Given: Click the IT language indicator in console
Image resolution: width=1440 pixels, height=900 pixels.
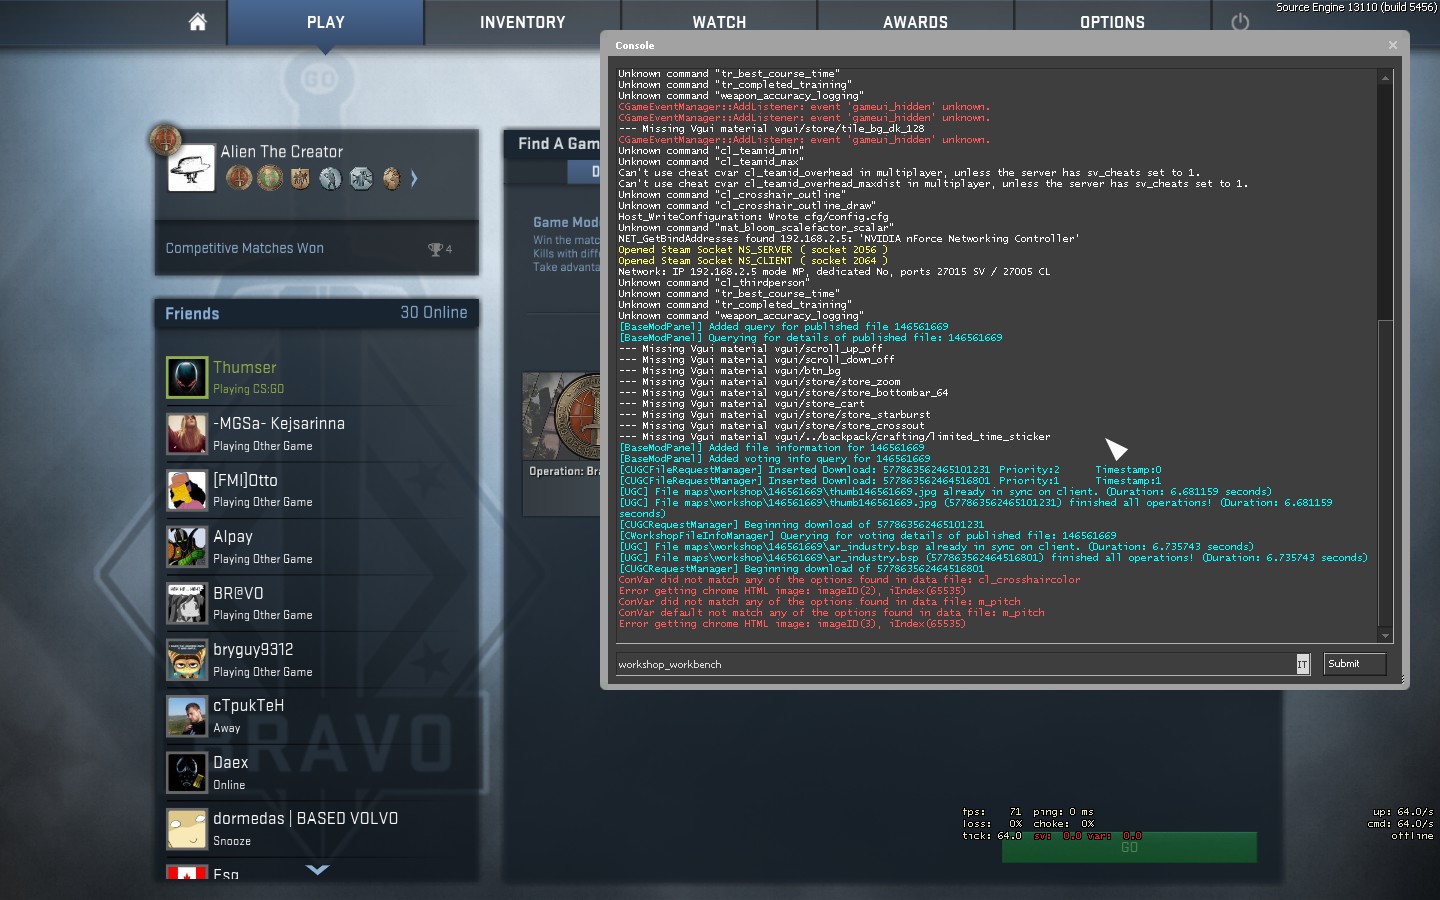Looking at the screenshot, I should tap(1302, 664).
